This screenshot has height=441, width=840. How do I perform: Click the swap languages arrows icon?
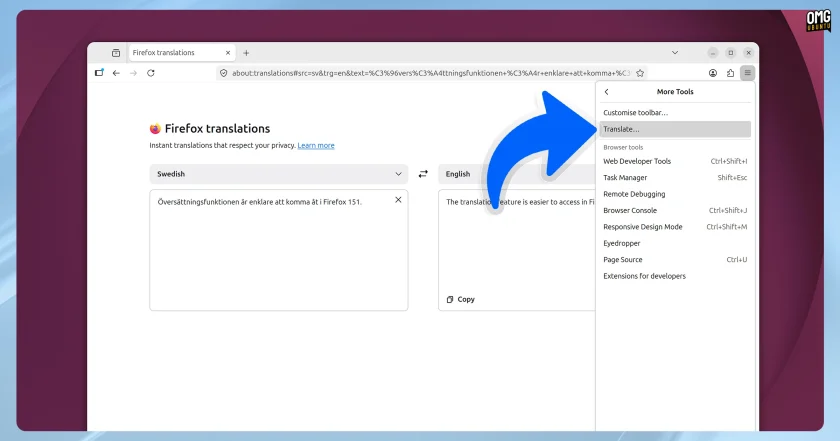(423, 174)
